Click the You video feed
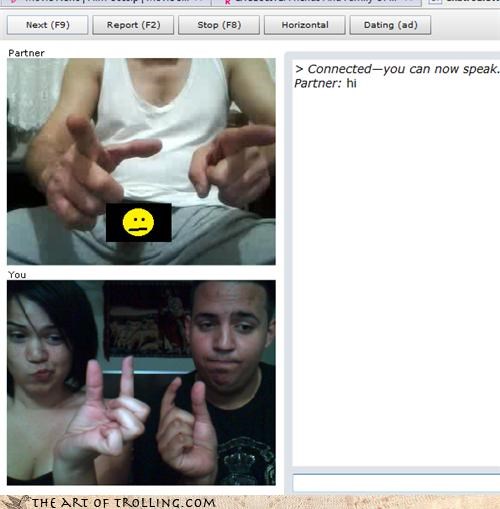The height and width of the screenshot is (509, 500). [141, 383]
